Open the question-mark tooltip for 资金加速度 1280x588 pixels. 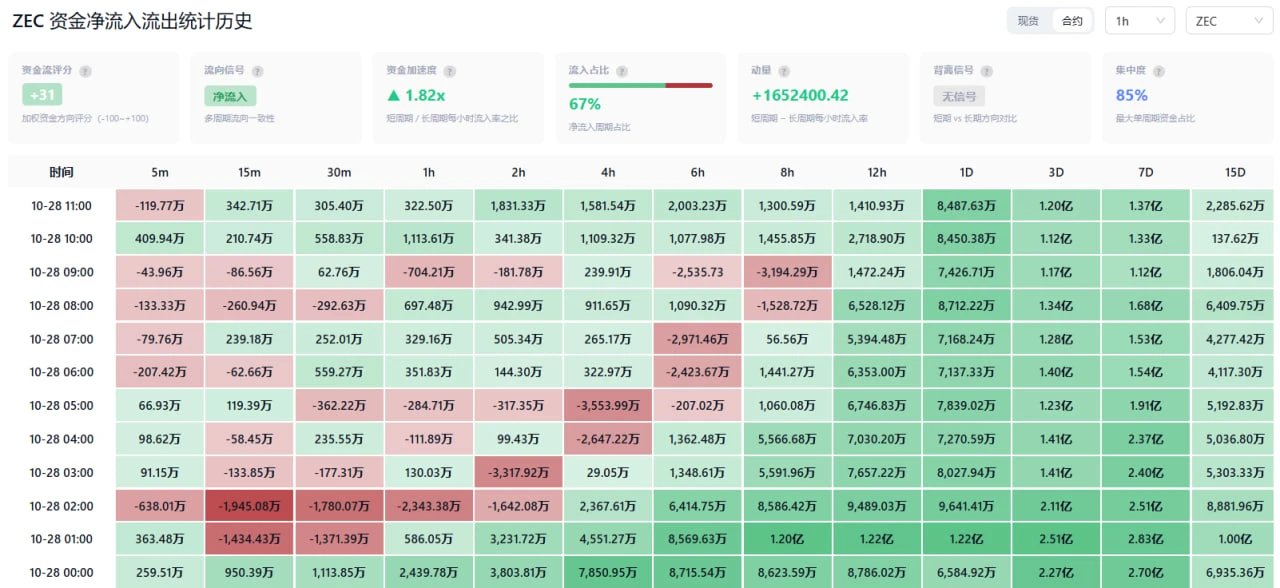tap(449, 71)
